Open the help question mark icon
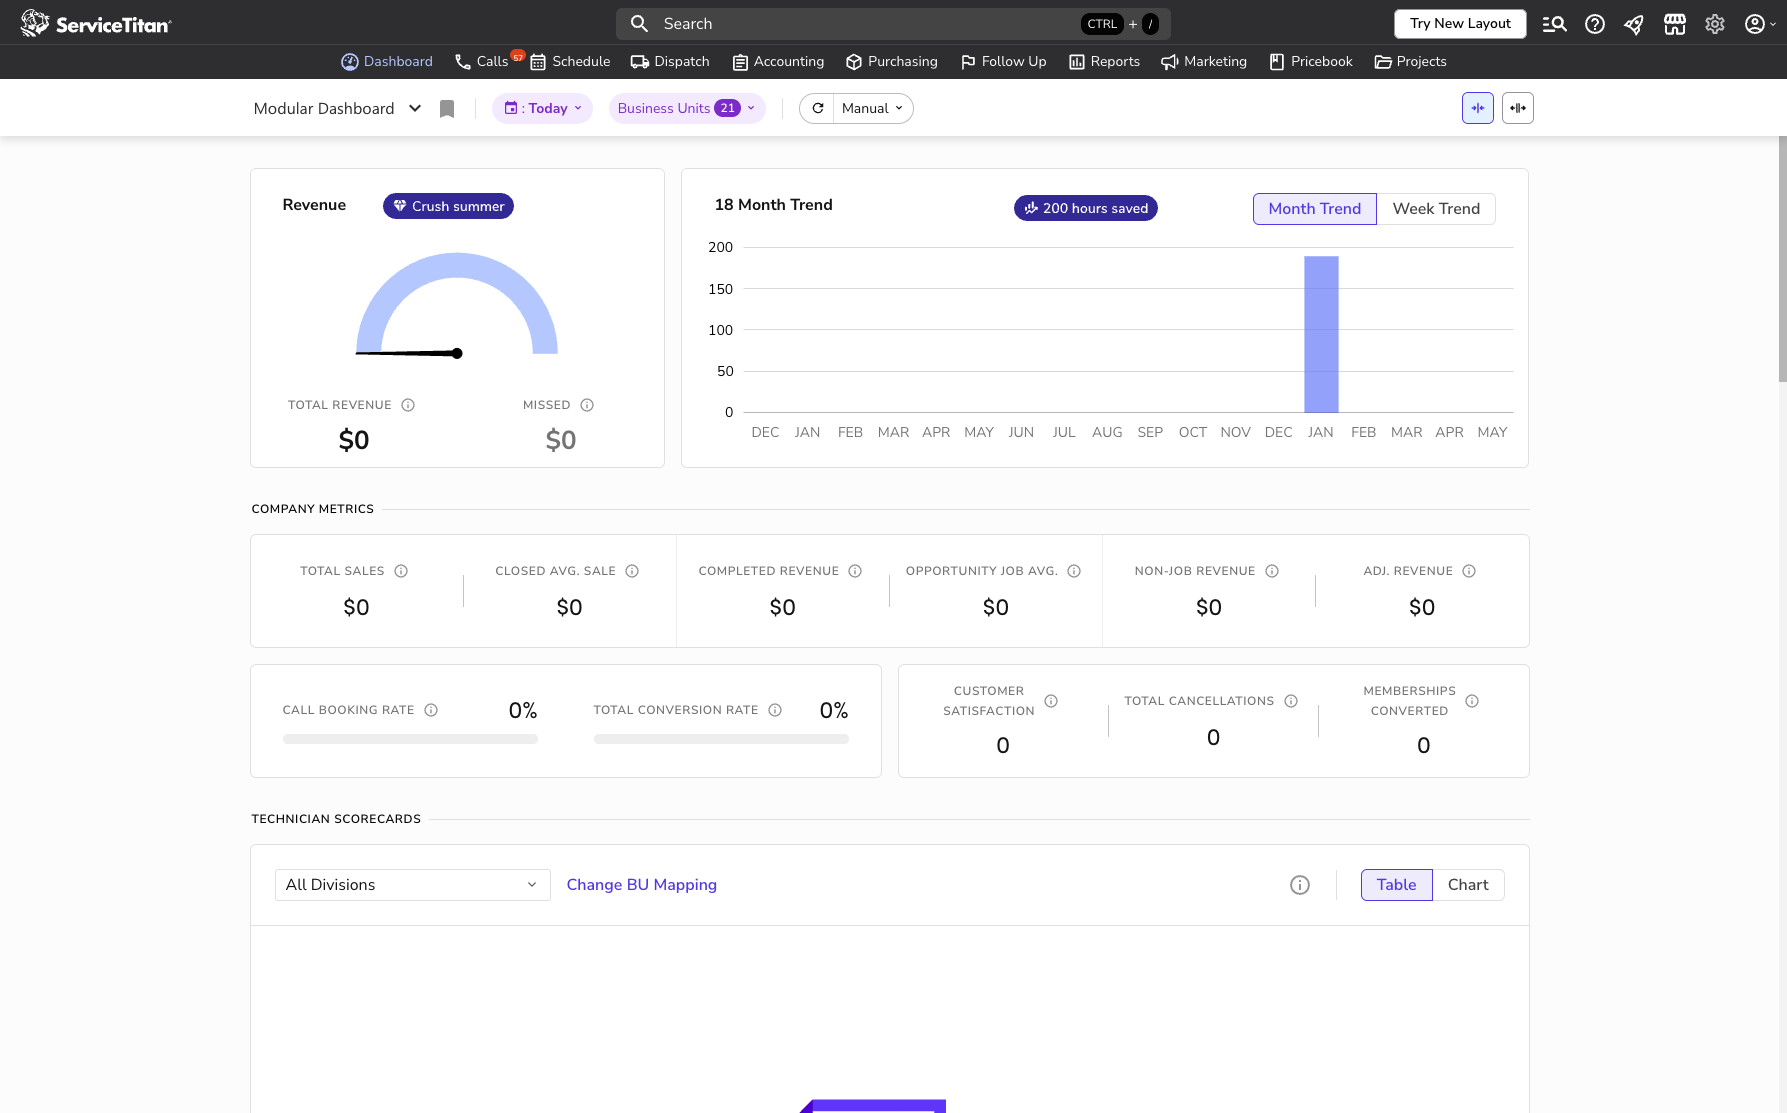 [1595, 24]
